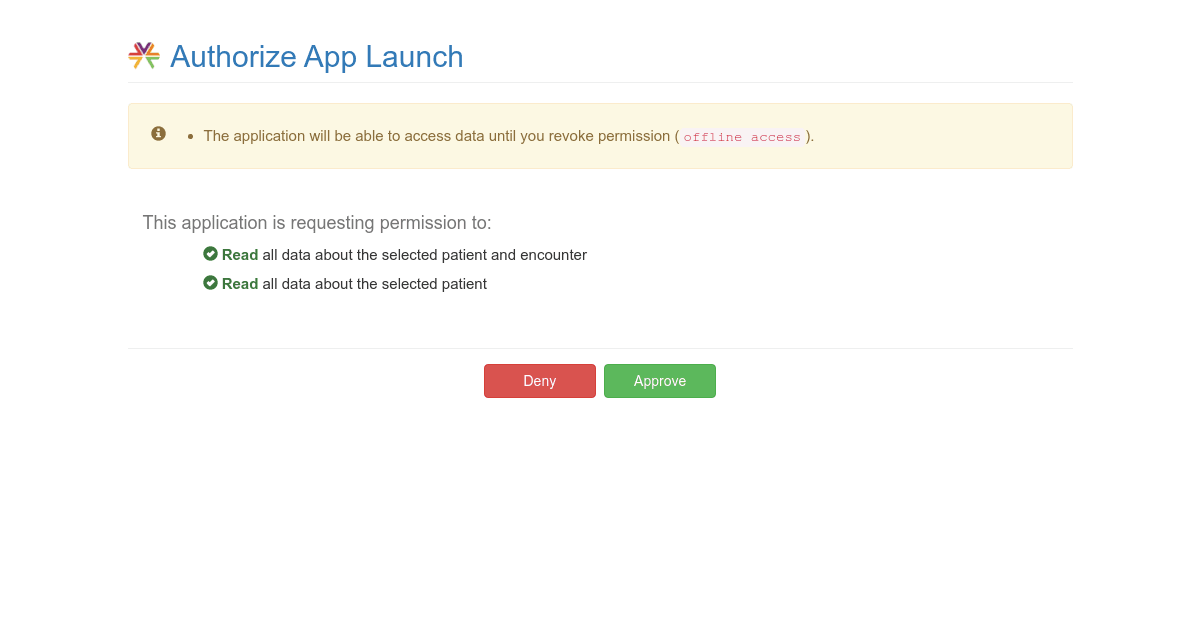Click the "This application is requesting permission to:" heading

pyautogui.click(x=317, y=223)
